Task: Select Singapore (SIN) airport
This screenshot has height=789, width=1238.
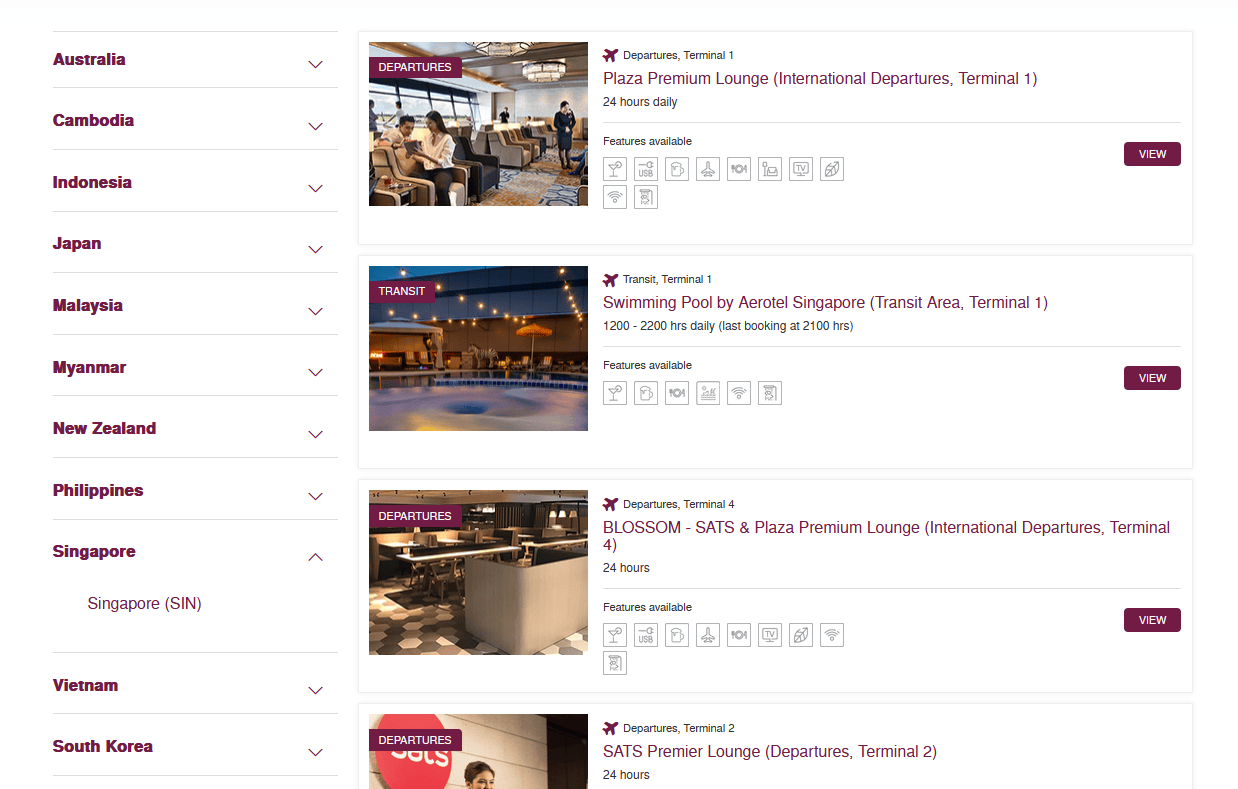Action: click(145, 604)
